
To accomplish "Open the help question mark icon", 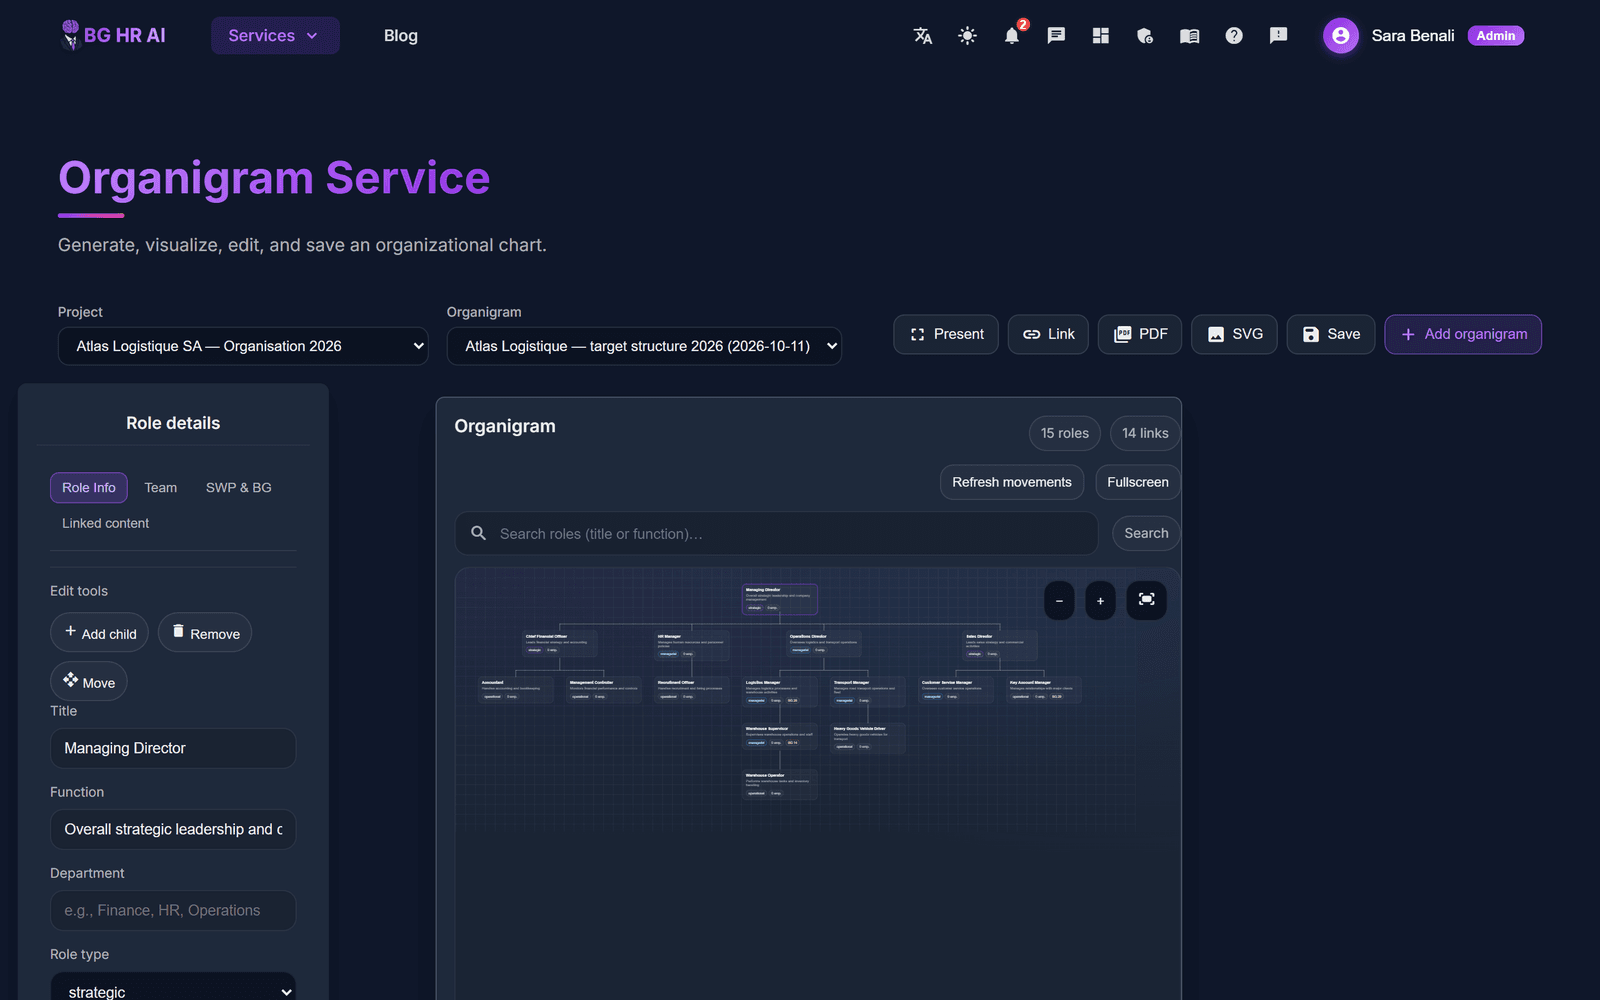I will pos(1234,36).
